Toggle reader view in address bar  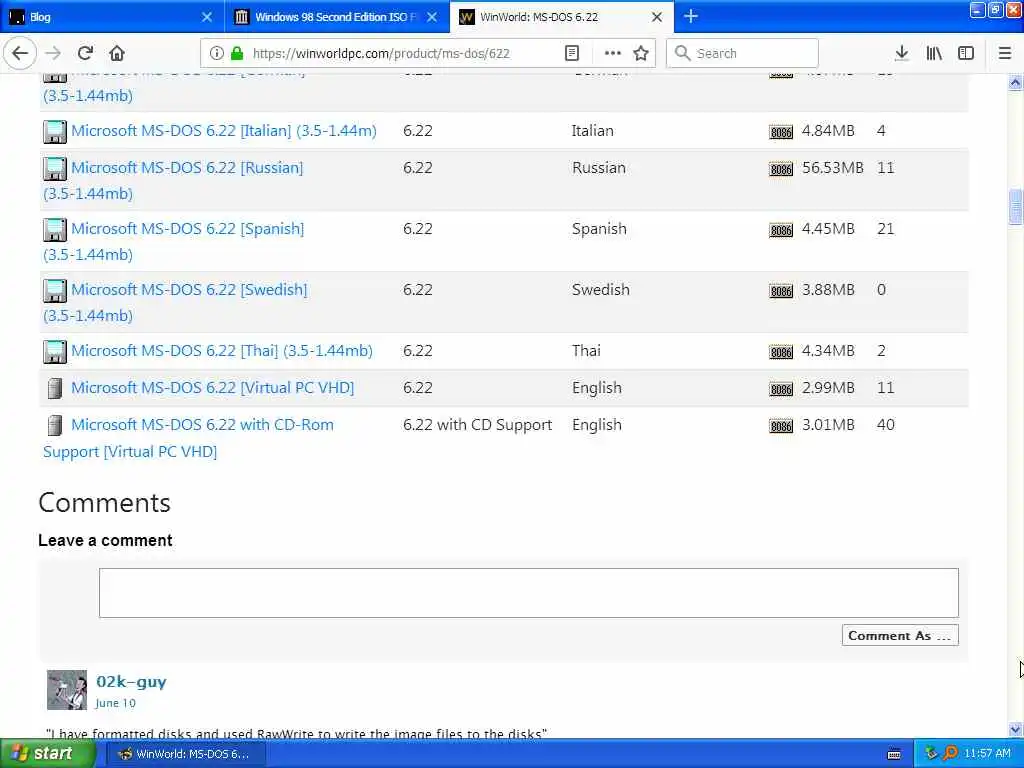[571, 53]
